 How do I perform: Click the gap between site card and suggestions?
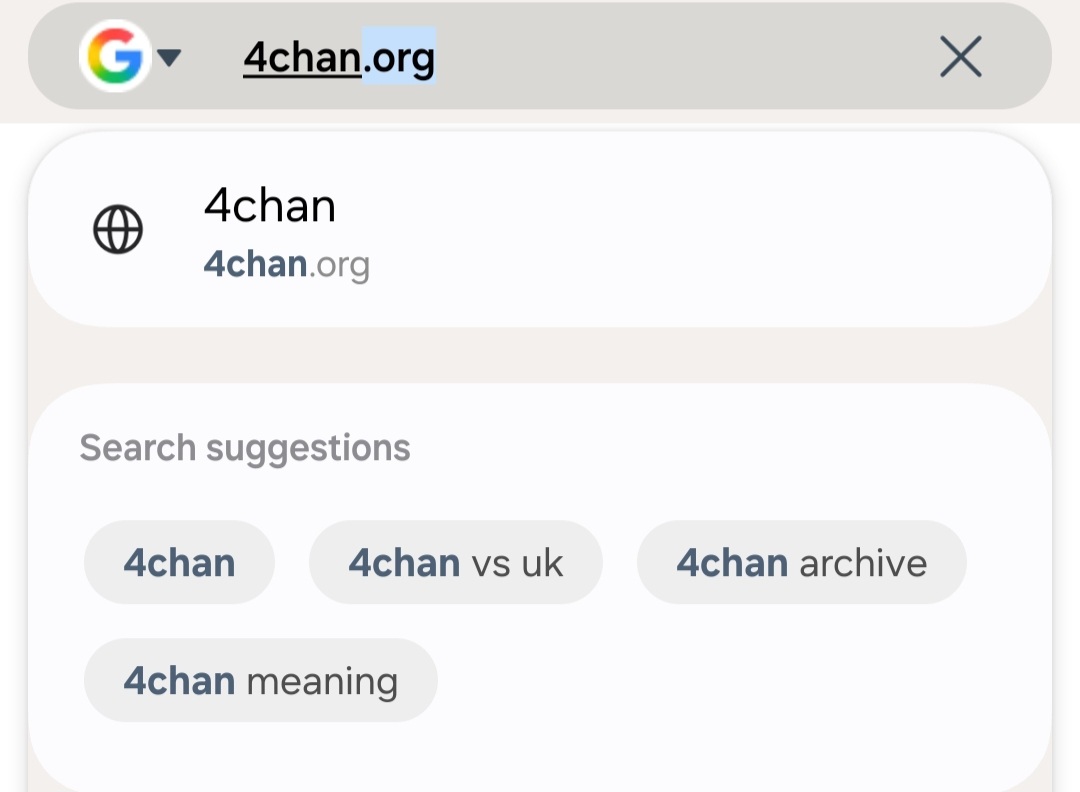point(540,355)
